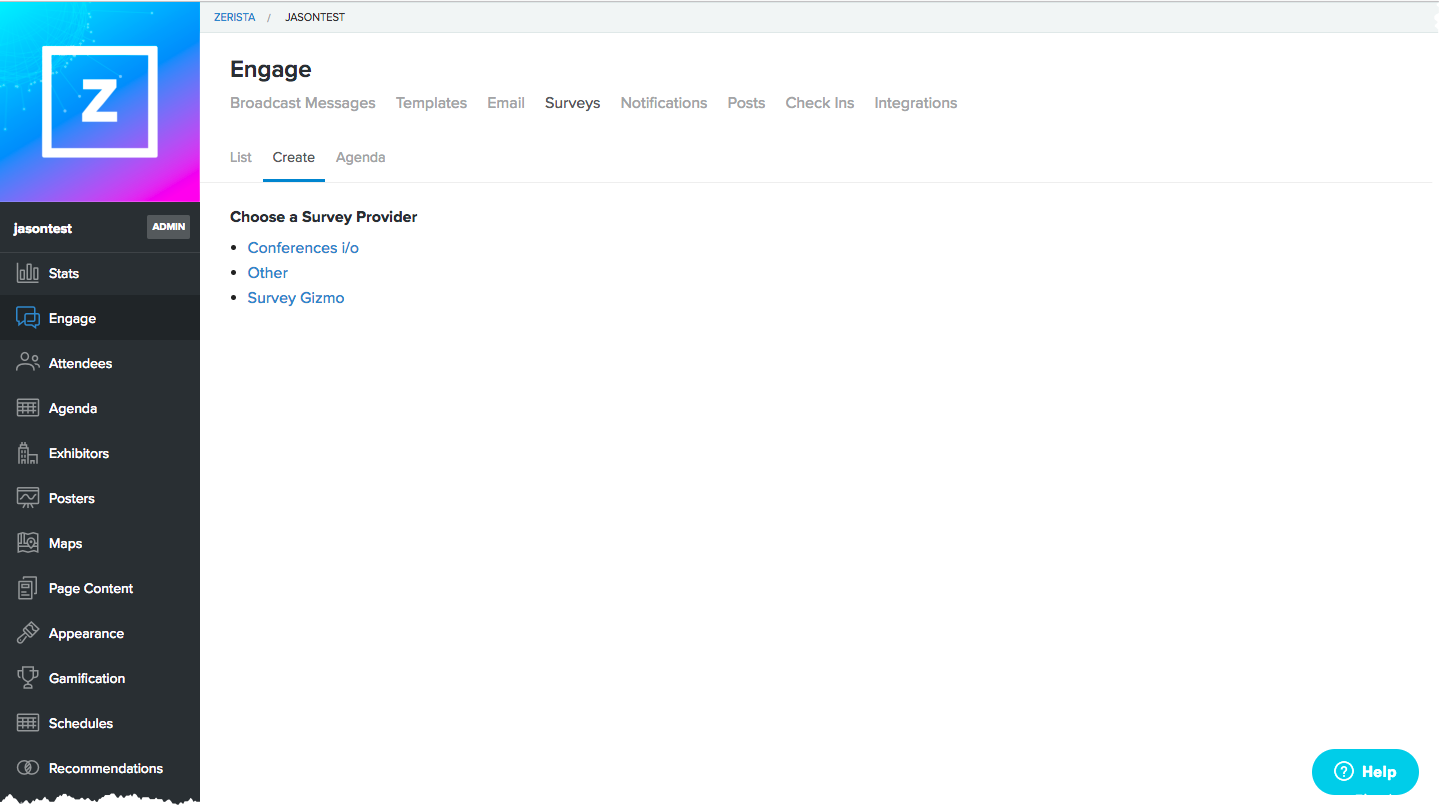Click the Page Content document icon
The image size is (1440, 805).
pos(28,588)
